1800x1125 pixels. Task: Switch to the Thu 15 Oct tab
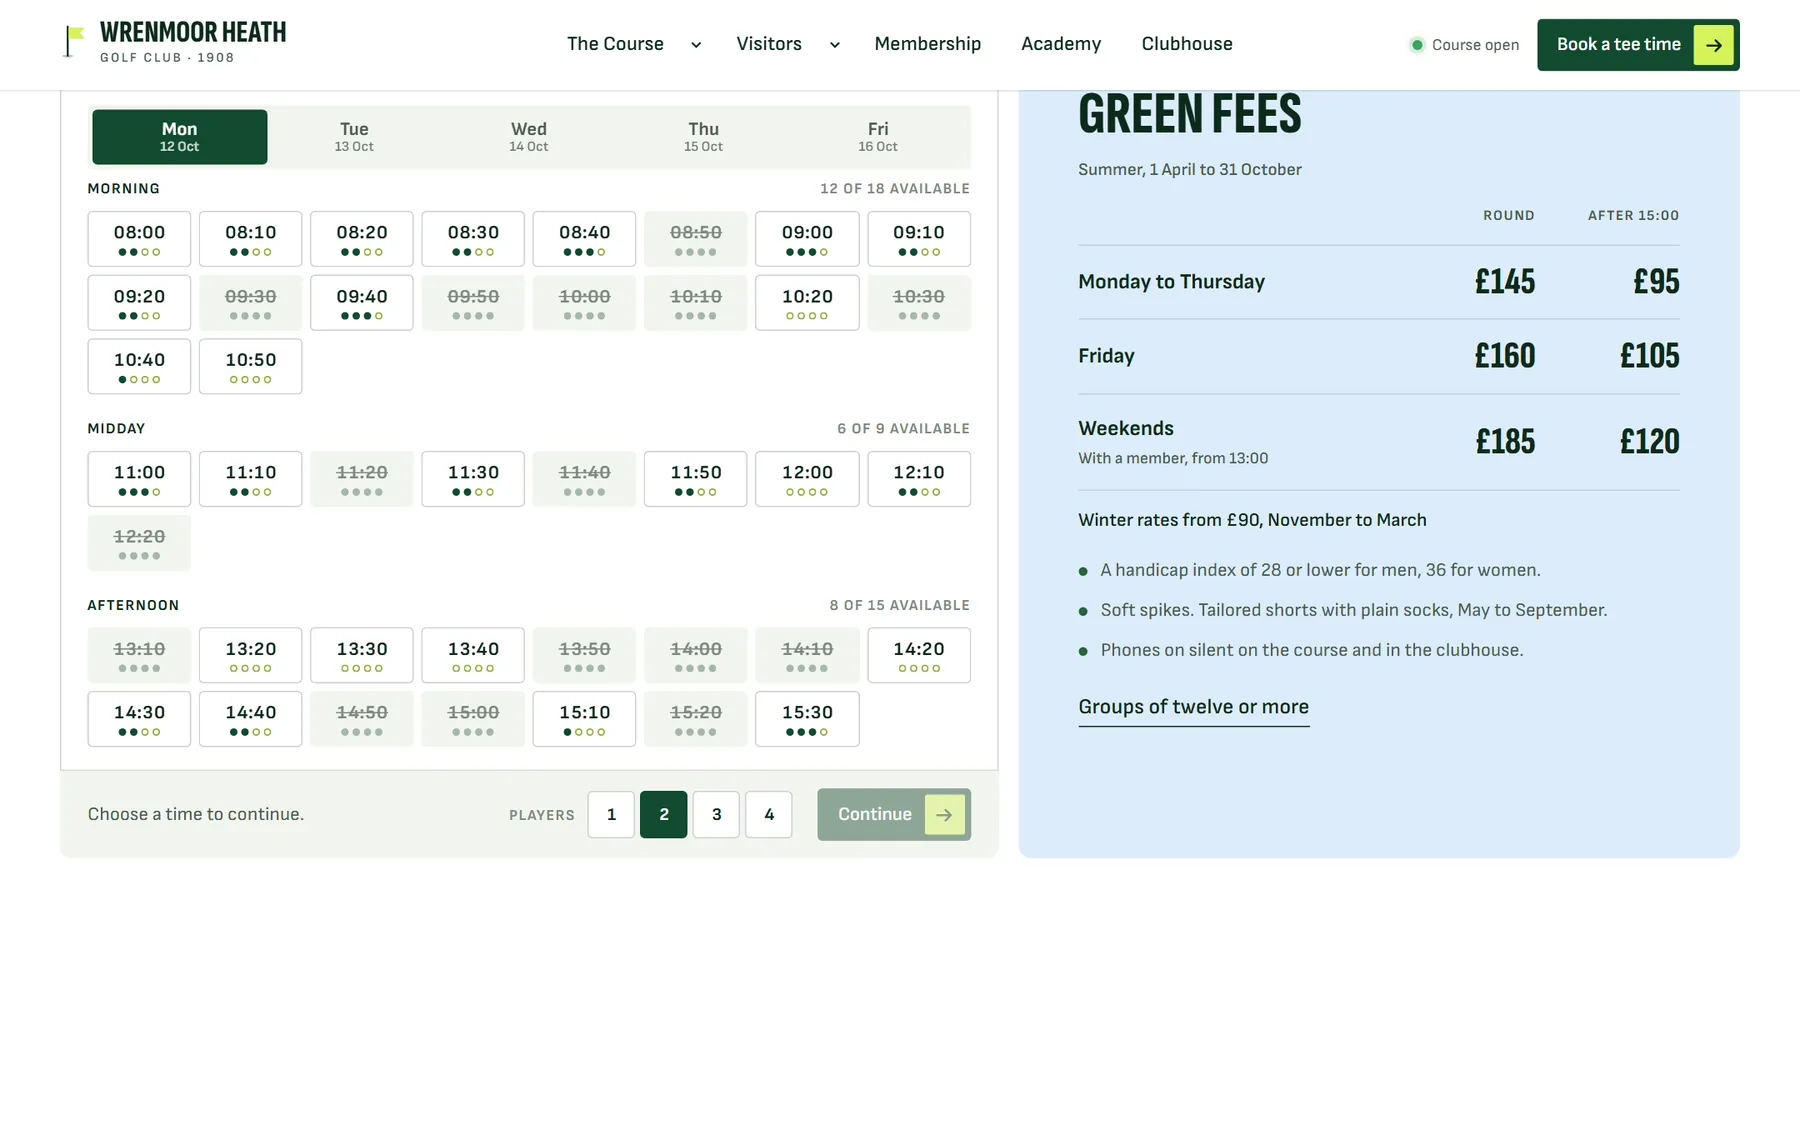point(703,137)
